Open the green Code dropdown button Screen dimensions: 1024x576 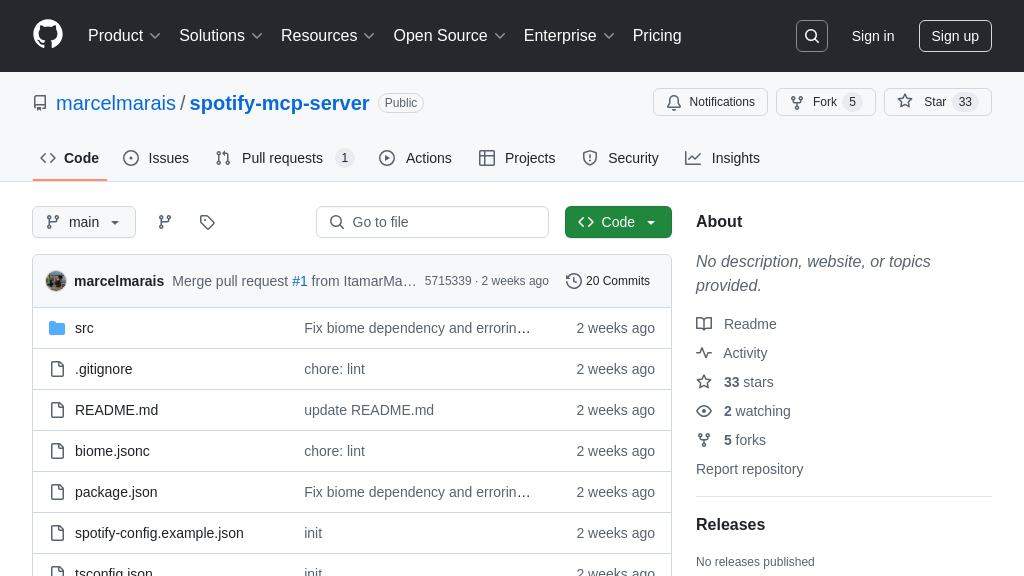[x=618, y=222]
